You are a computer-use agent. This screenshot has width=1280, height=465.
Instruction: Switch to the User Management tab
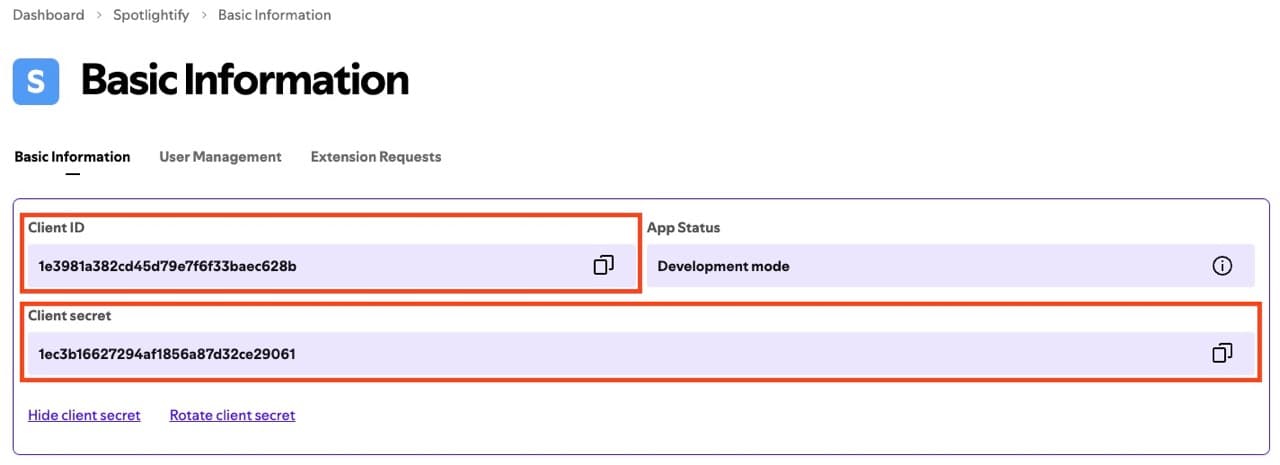tap(220, 157)
